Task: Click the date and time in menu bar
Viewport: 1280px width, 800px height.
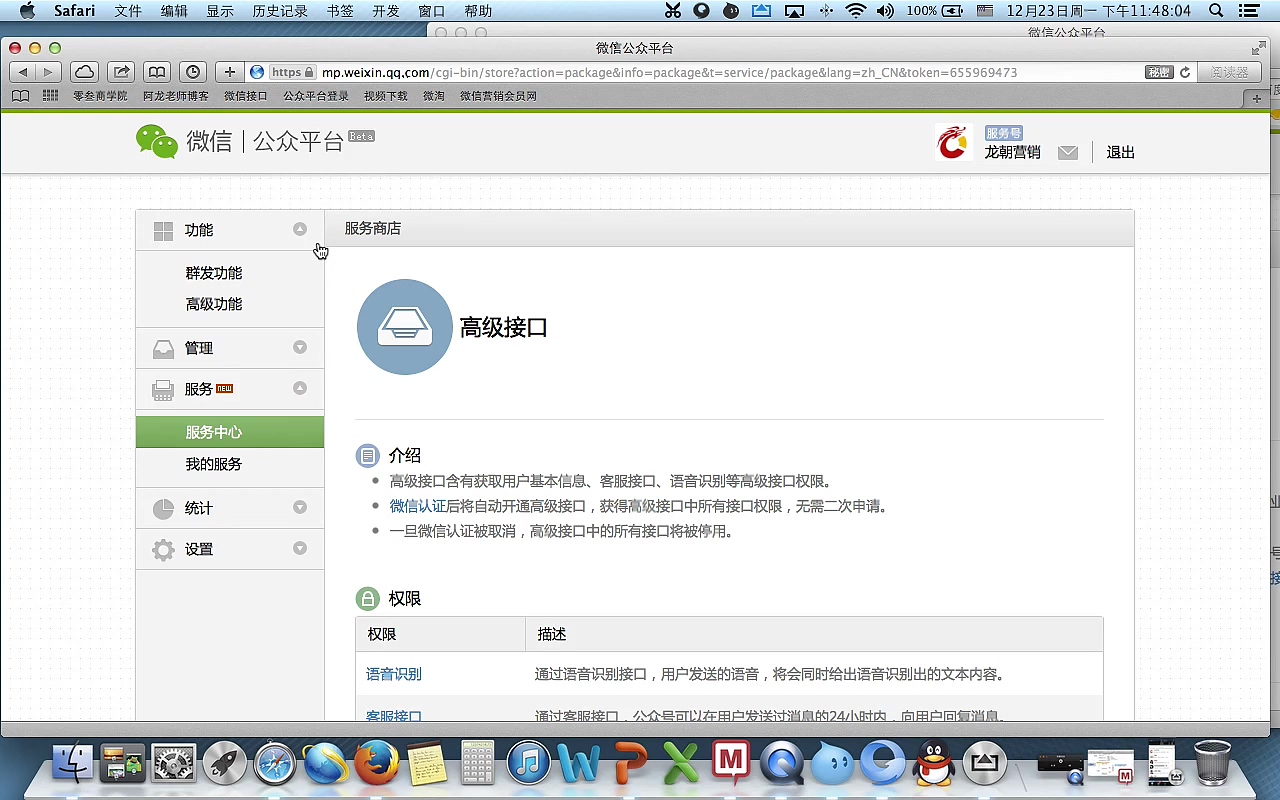Action: [1098, 11]
